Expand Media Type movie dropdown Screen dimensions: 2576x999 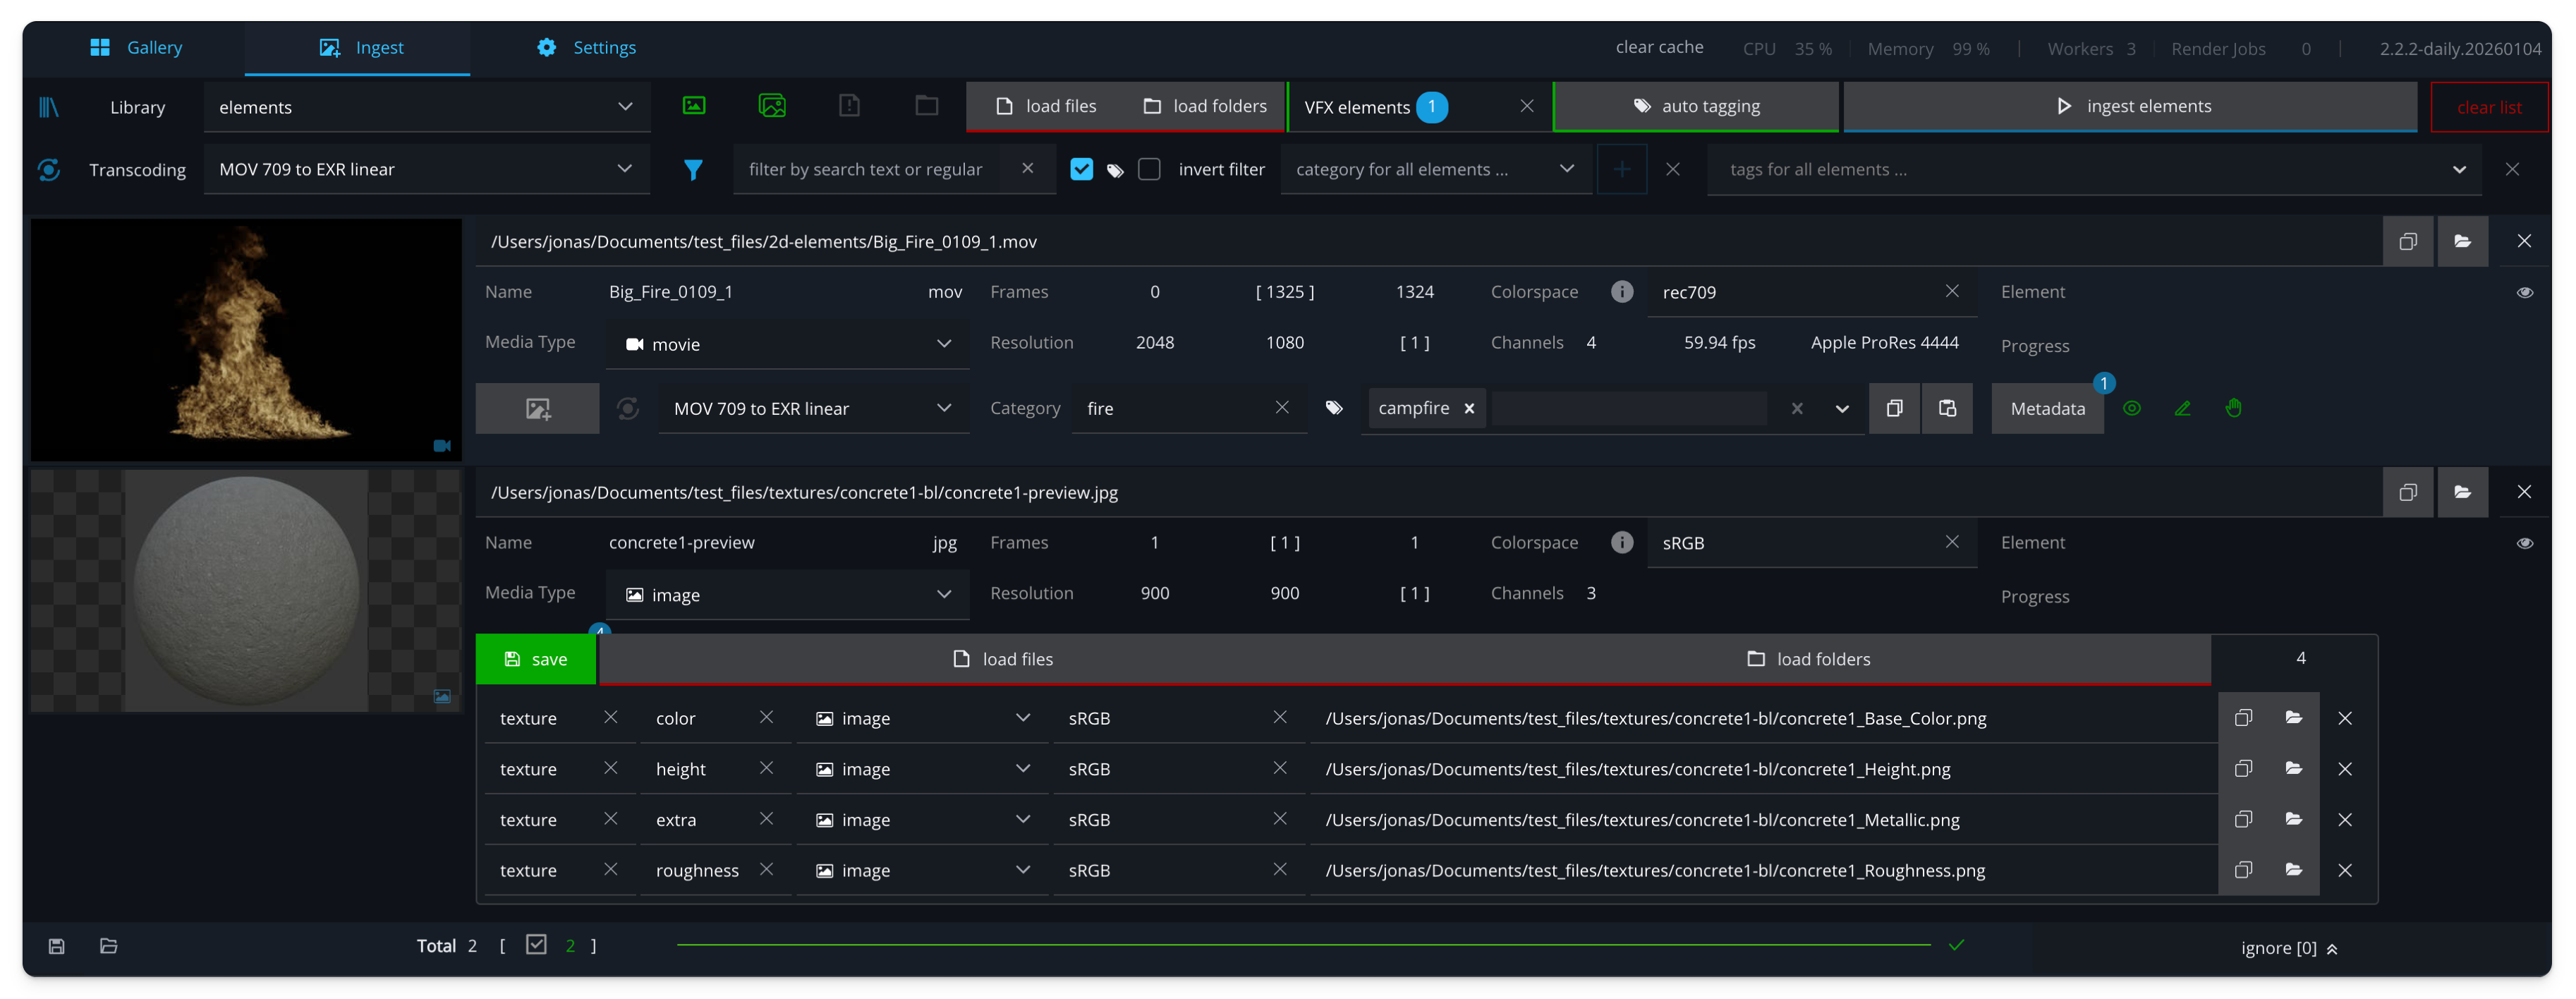(787, 344)
